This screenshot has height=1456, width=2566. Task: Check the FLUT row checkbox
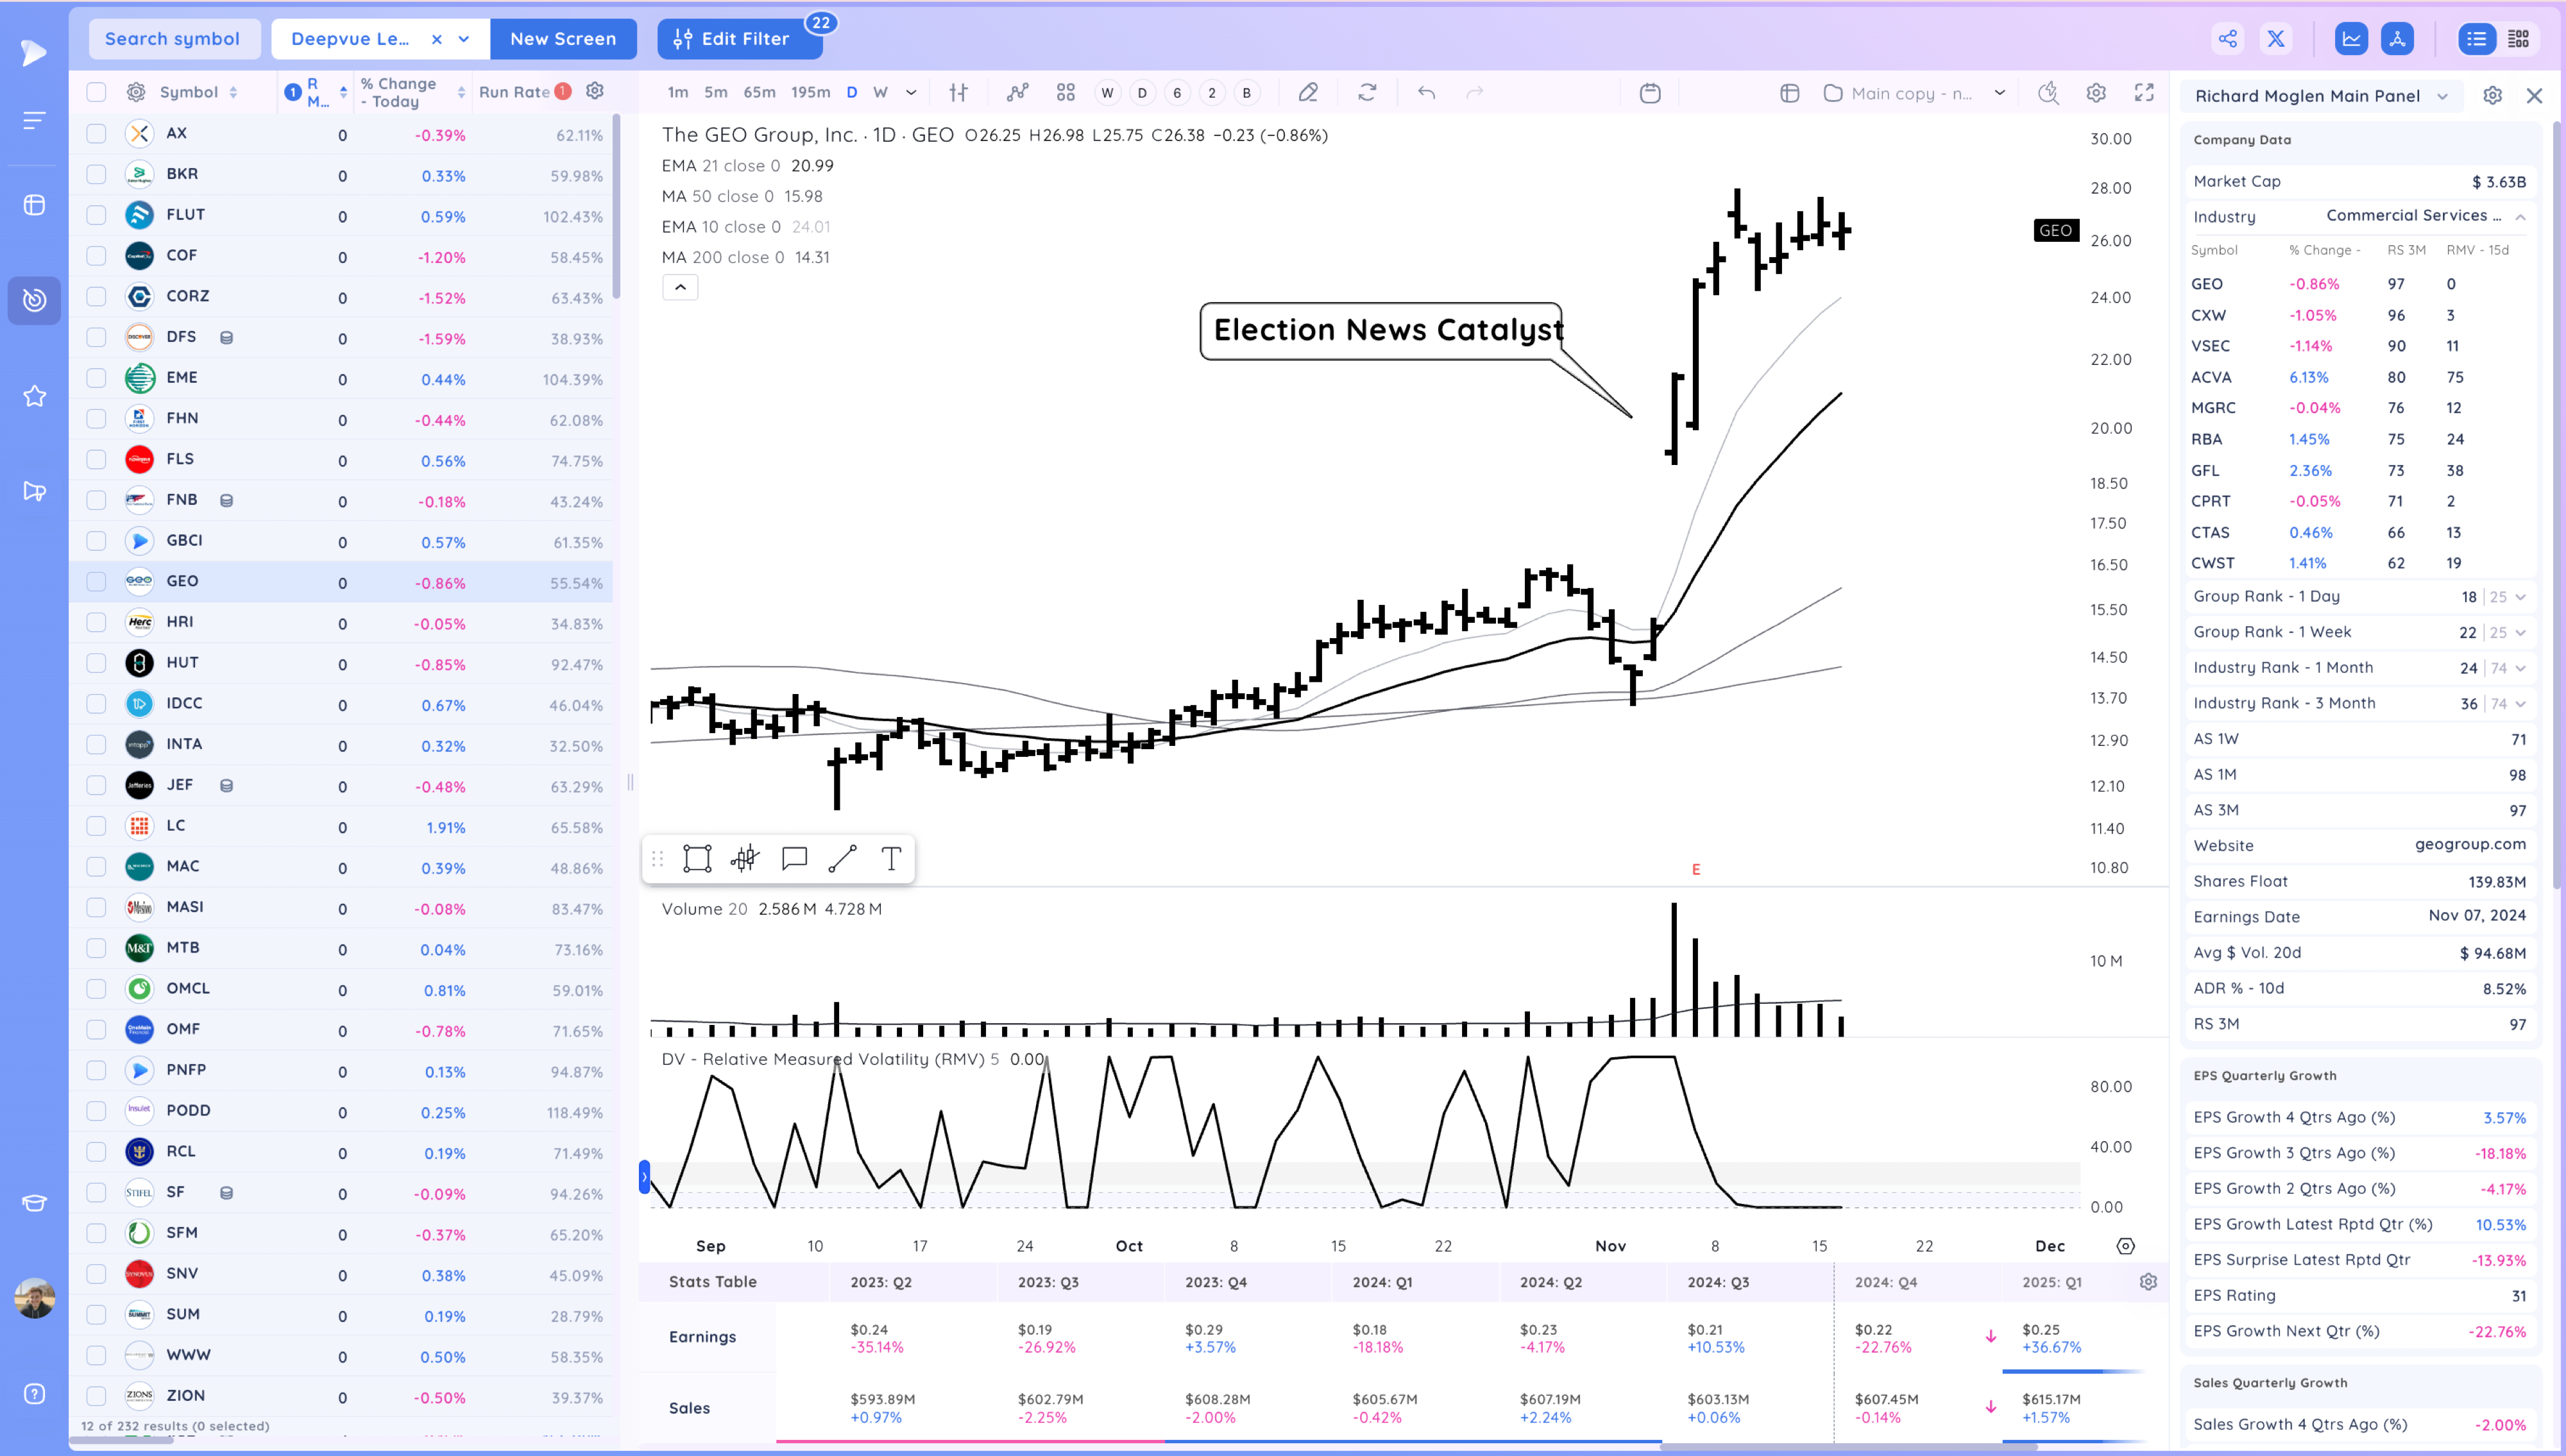tap(96, 215)
